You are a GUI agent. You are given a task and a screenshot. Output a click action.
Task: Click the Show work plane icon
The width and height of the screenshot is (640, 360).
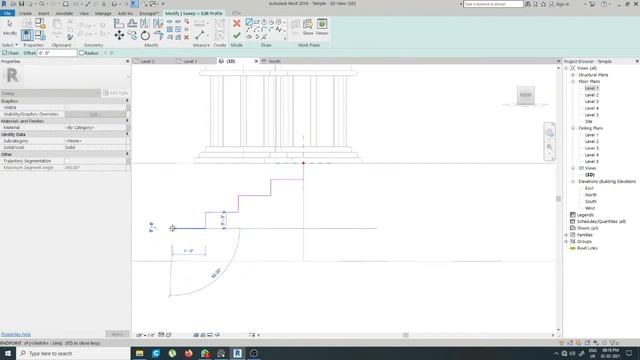(x=308, y=27)
